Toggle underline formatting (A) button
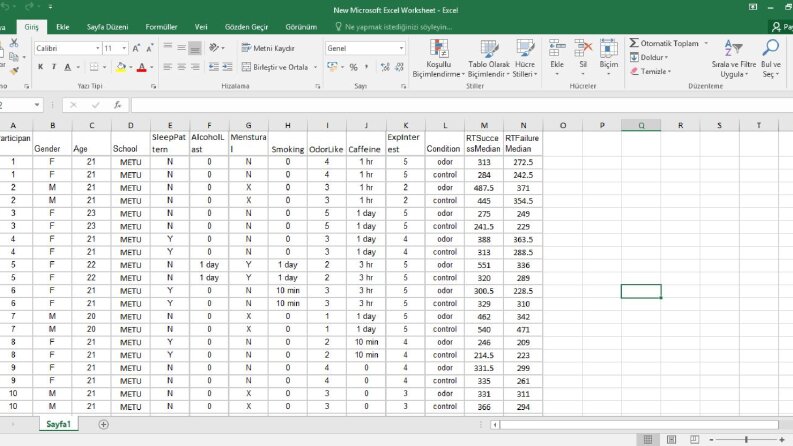Viewport: 793px width, 446px height. [x=67, y=67]
